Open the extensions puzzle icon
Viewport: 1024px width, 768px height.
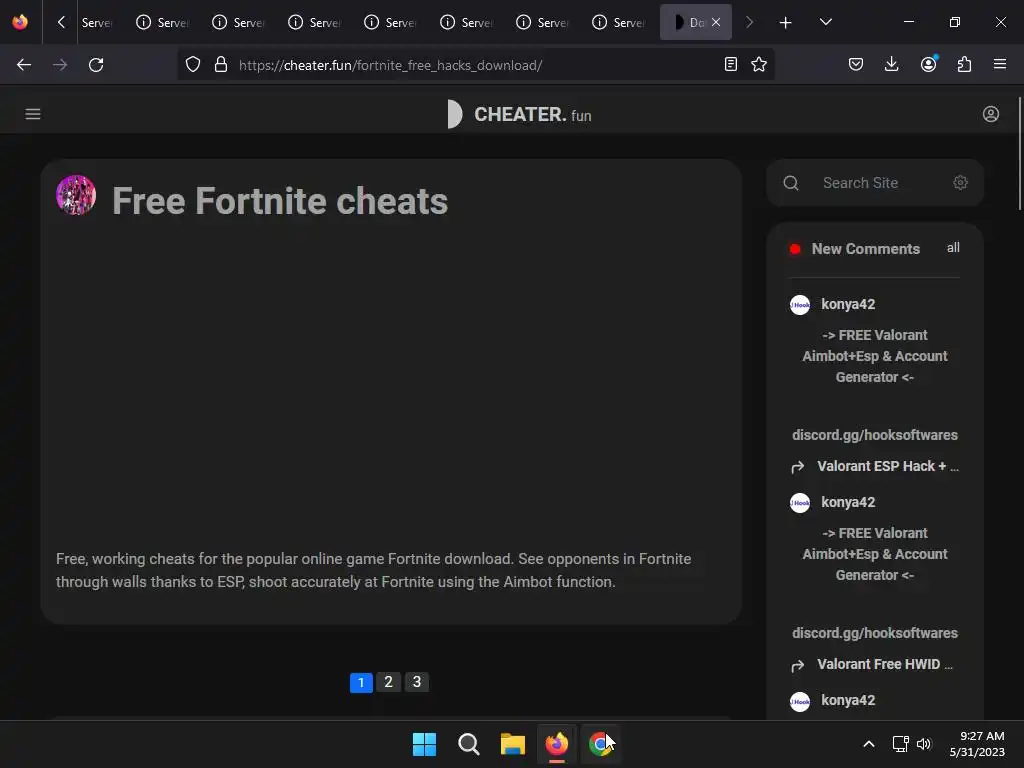[965, 65]
